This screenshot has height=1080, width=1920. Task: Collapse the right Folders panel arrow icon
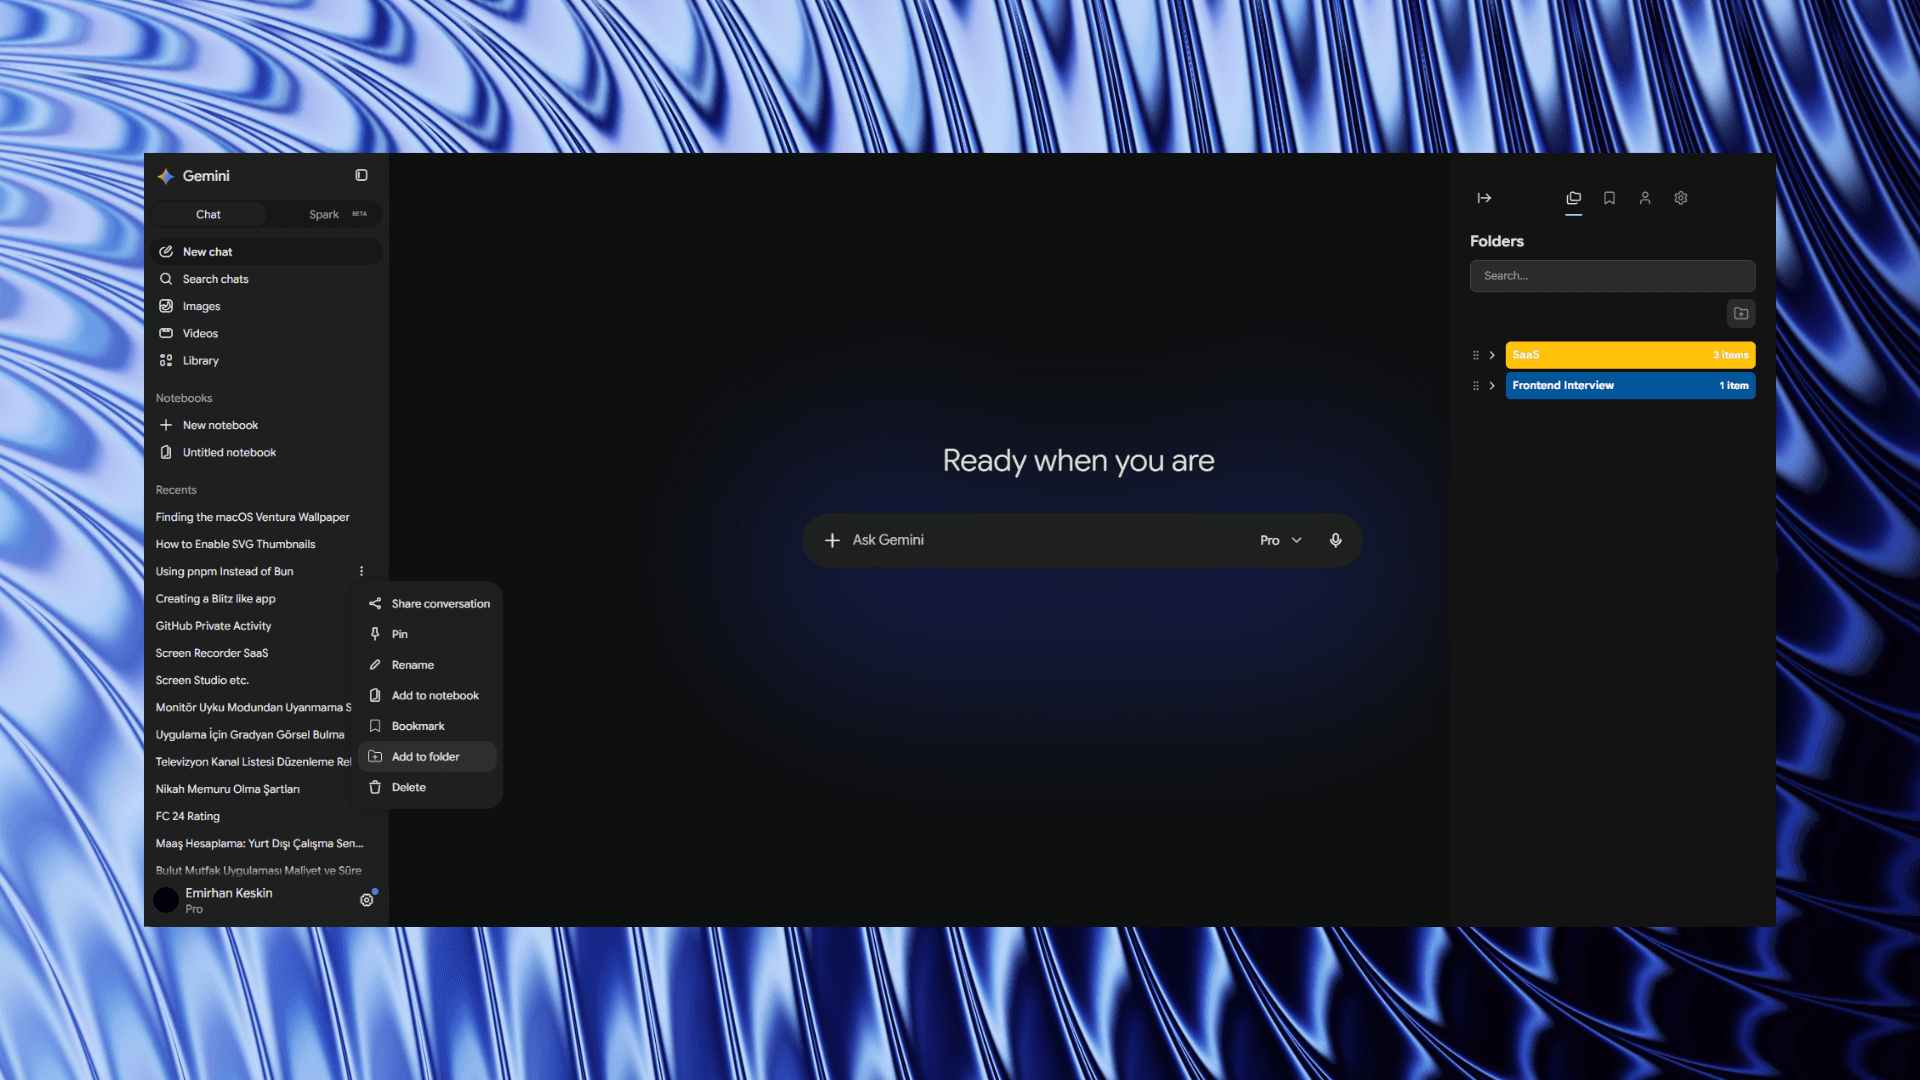coord(1484,198)
